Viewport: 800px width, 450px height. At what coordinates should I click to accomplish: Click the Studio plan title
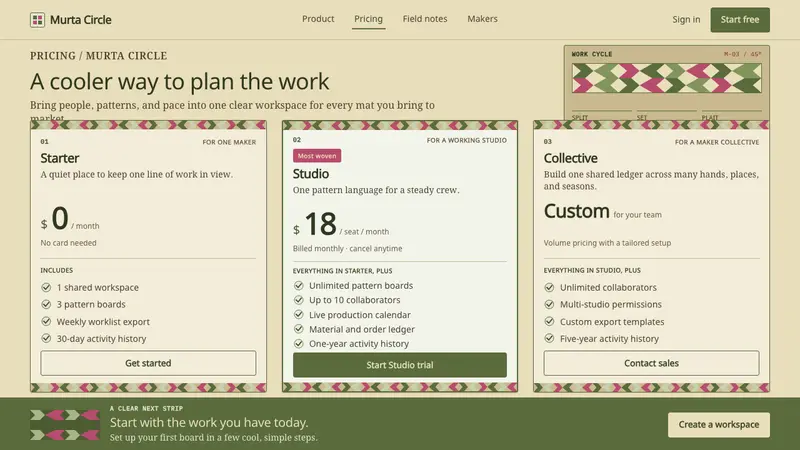(311, 174)
